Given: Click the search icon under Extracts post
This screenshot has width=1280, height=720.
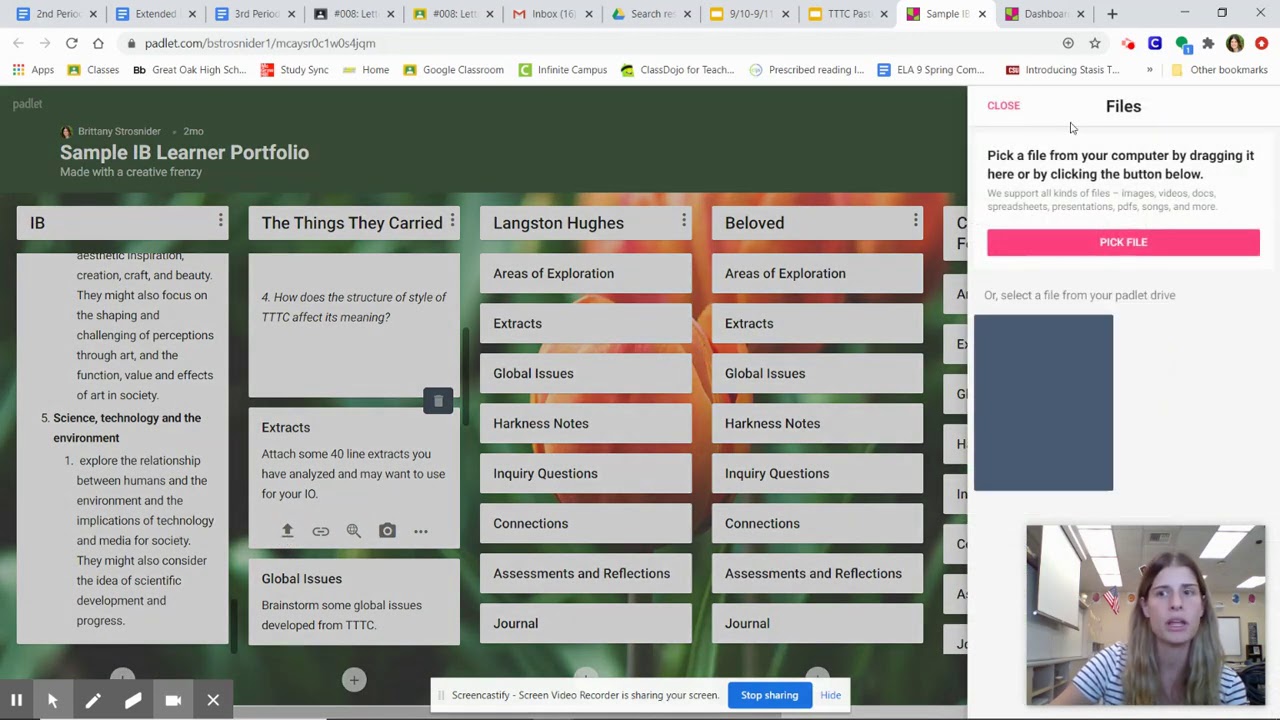Looking at the screenshot, I should point(354,531).
